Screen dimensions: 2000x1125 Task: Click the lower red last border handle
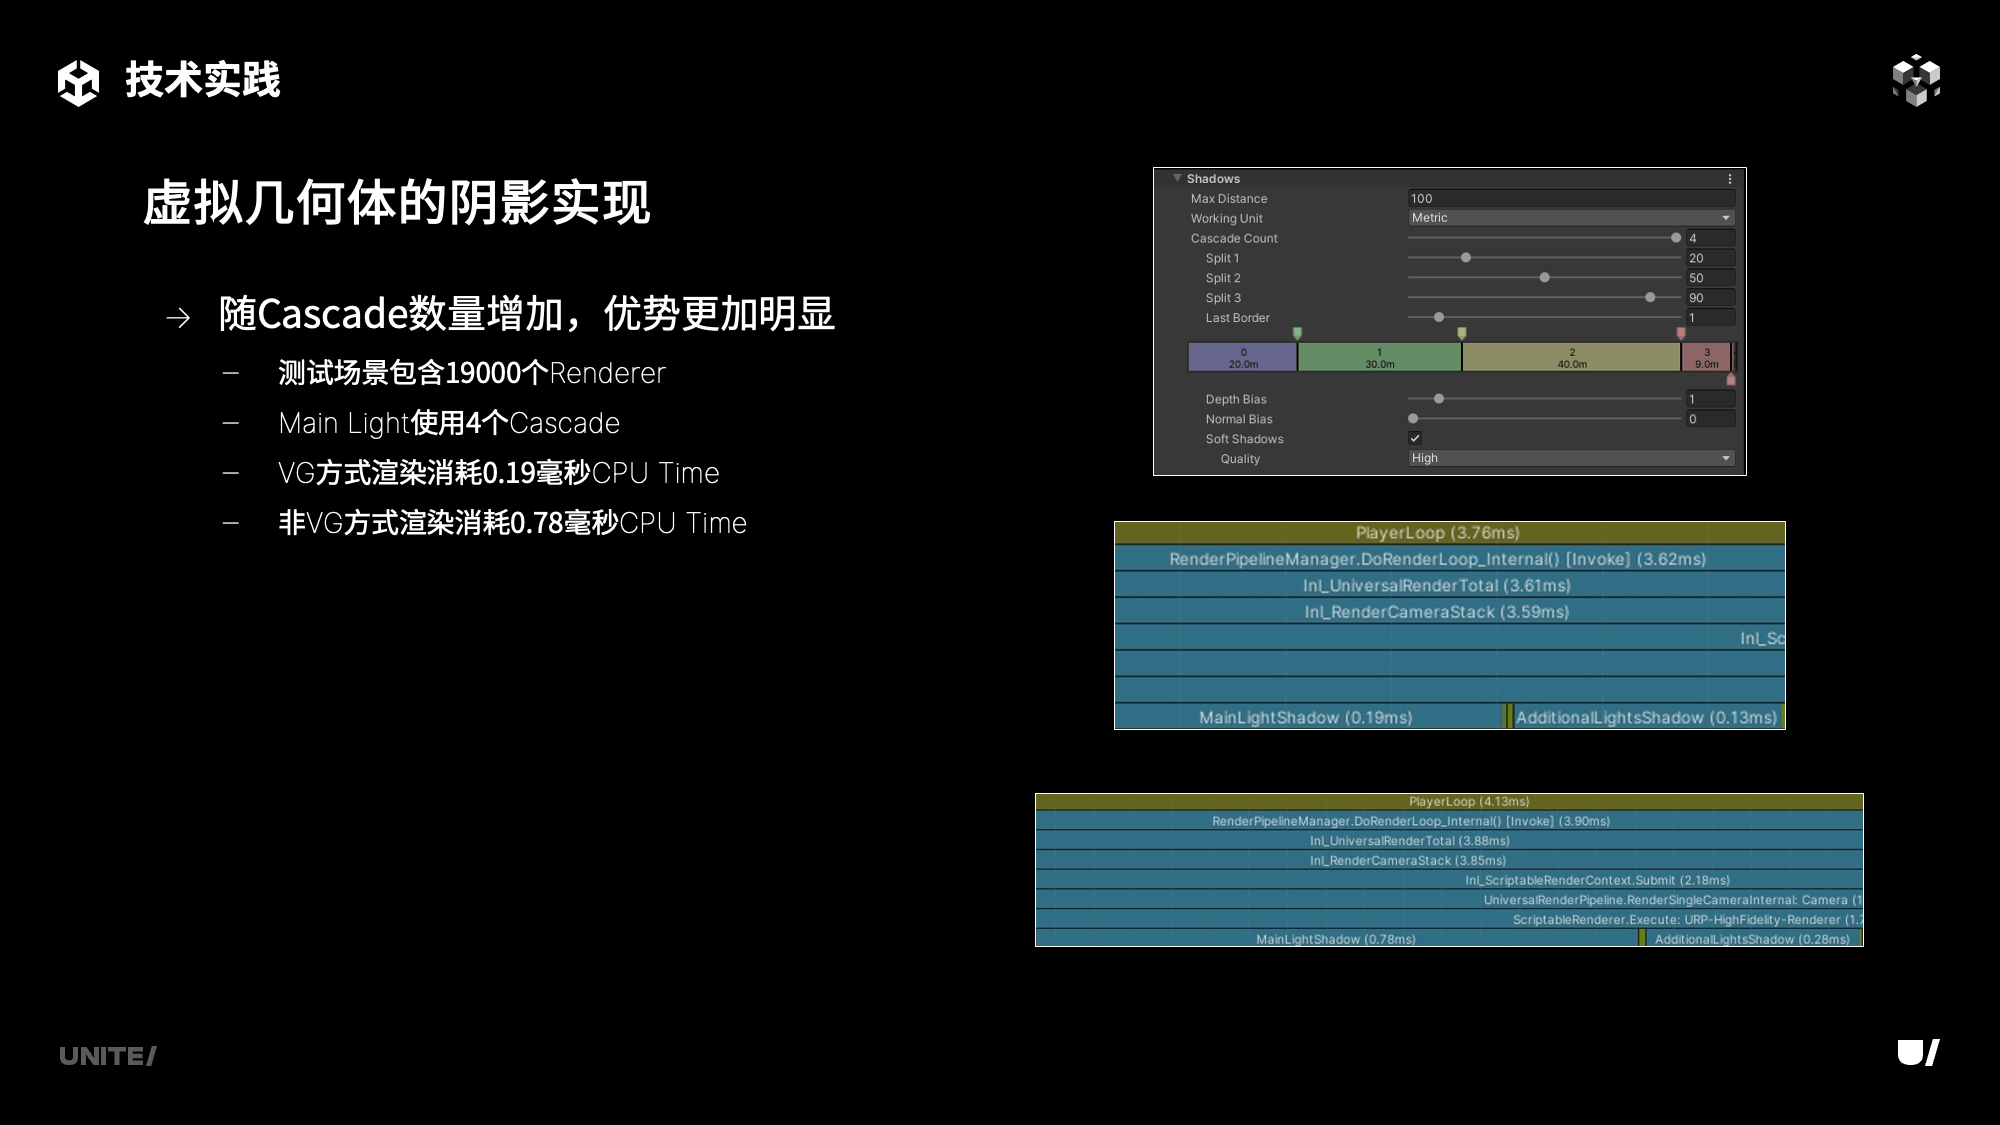(1731, 380)
